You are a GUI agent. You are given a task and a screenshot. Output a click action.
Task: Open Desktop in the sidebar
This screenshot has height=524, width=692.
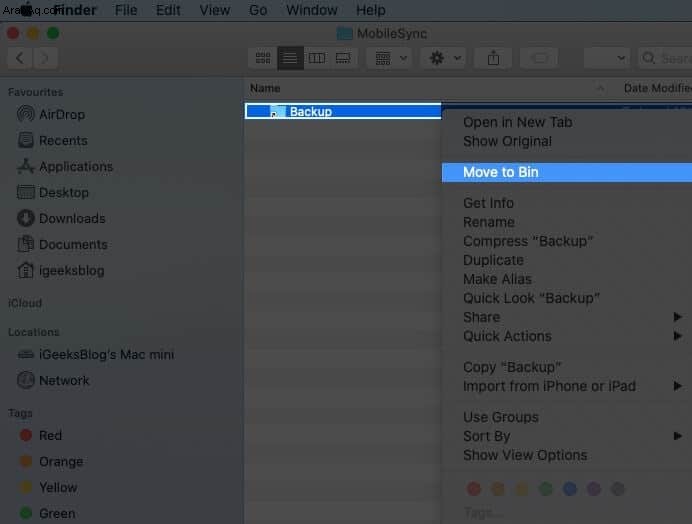53,192
